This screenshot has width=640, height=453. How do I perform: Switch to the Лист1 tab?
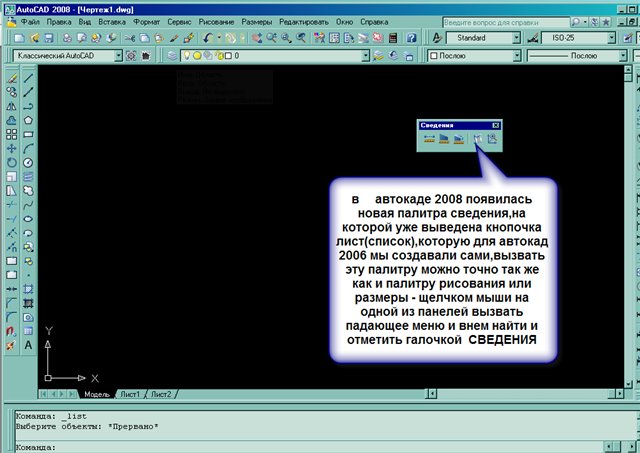point(130,394)
